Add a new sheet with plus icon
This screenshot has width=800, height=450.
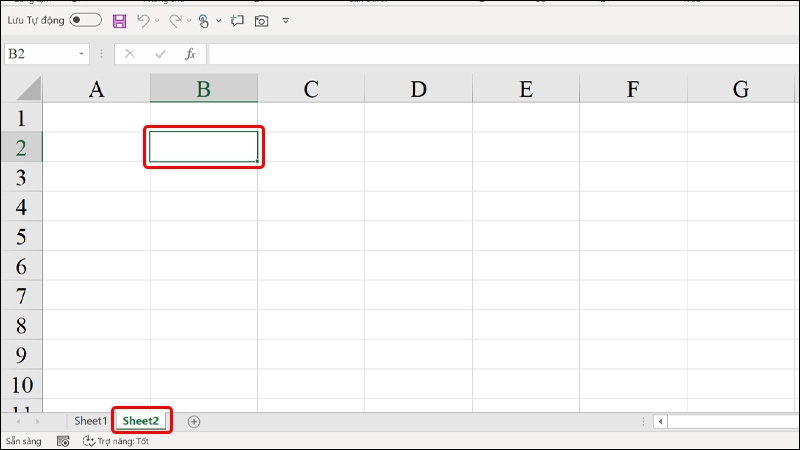(194, 421)
